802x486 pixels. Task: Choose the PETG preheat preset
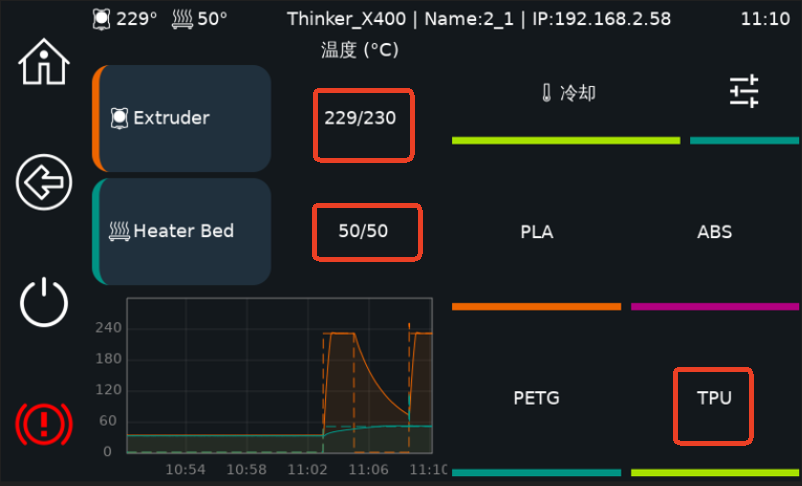(536, 398)
